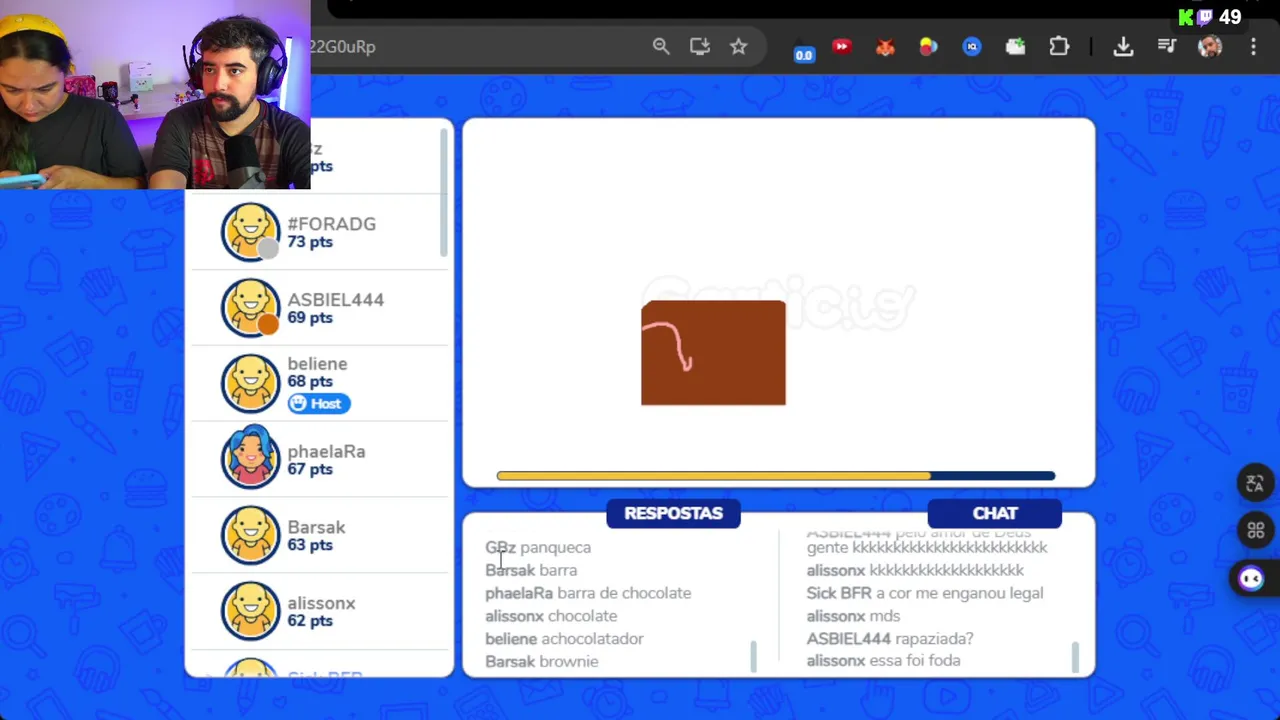This screenshot has width=1280, height=720.
Task: Click the alissonx player avatar
Action: point(250,611)
